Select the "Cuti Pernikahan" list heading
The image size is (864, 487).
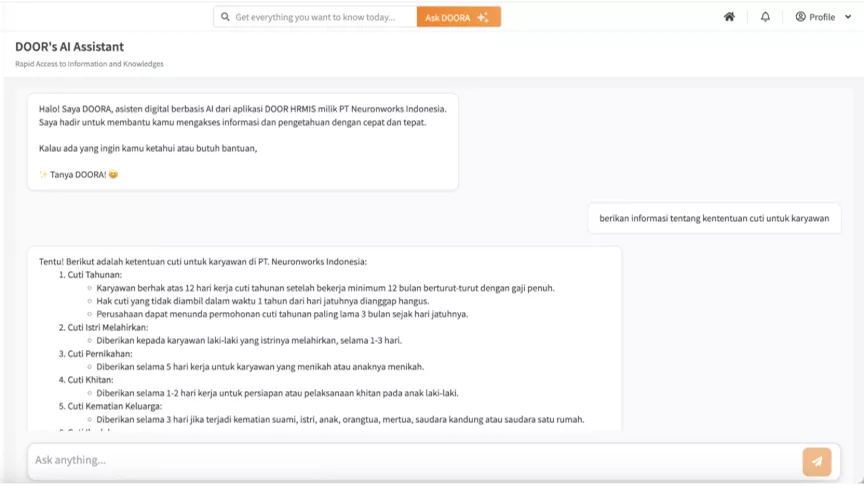99,353
